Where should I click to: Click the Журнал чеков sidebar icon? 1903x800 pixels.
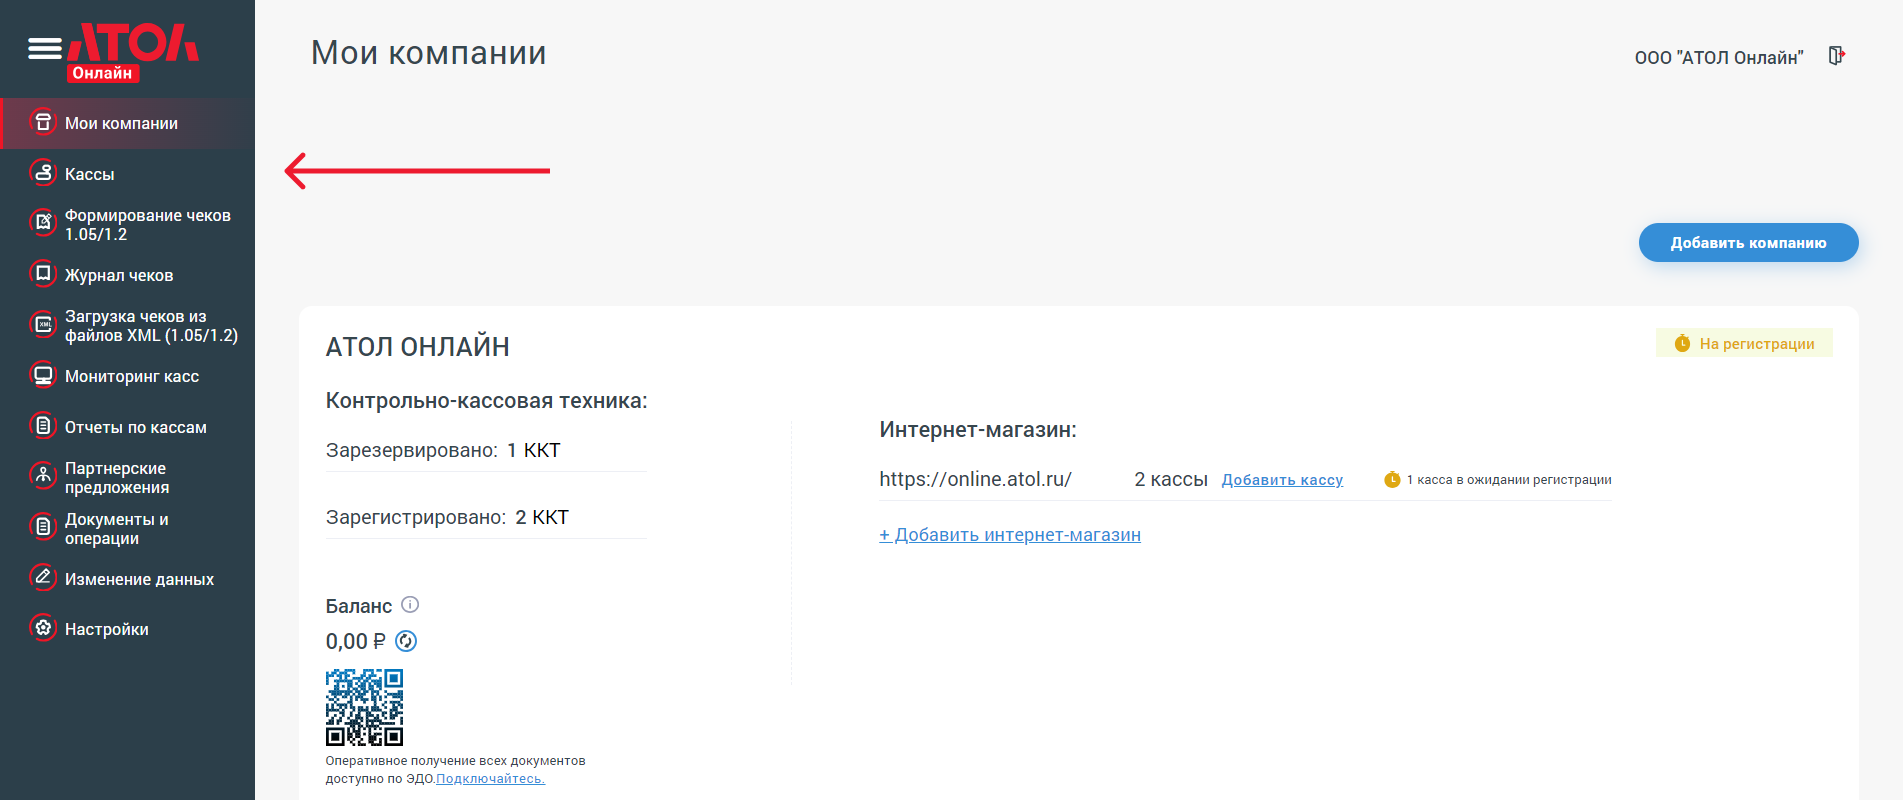pyautogui.click(x=43, y=274)
